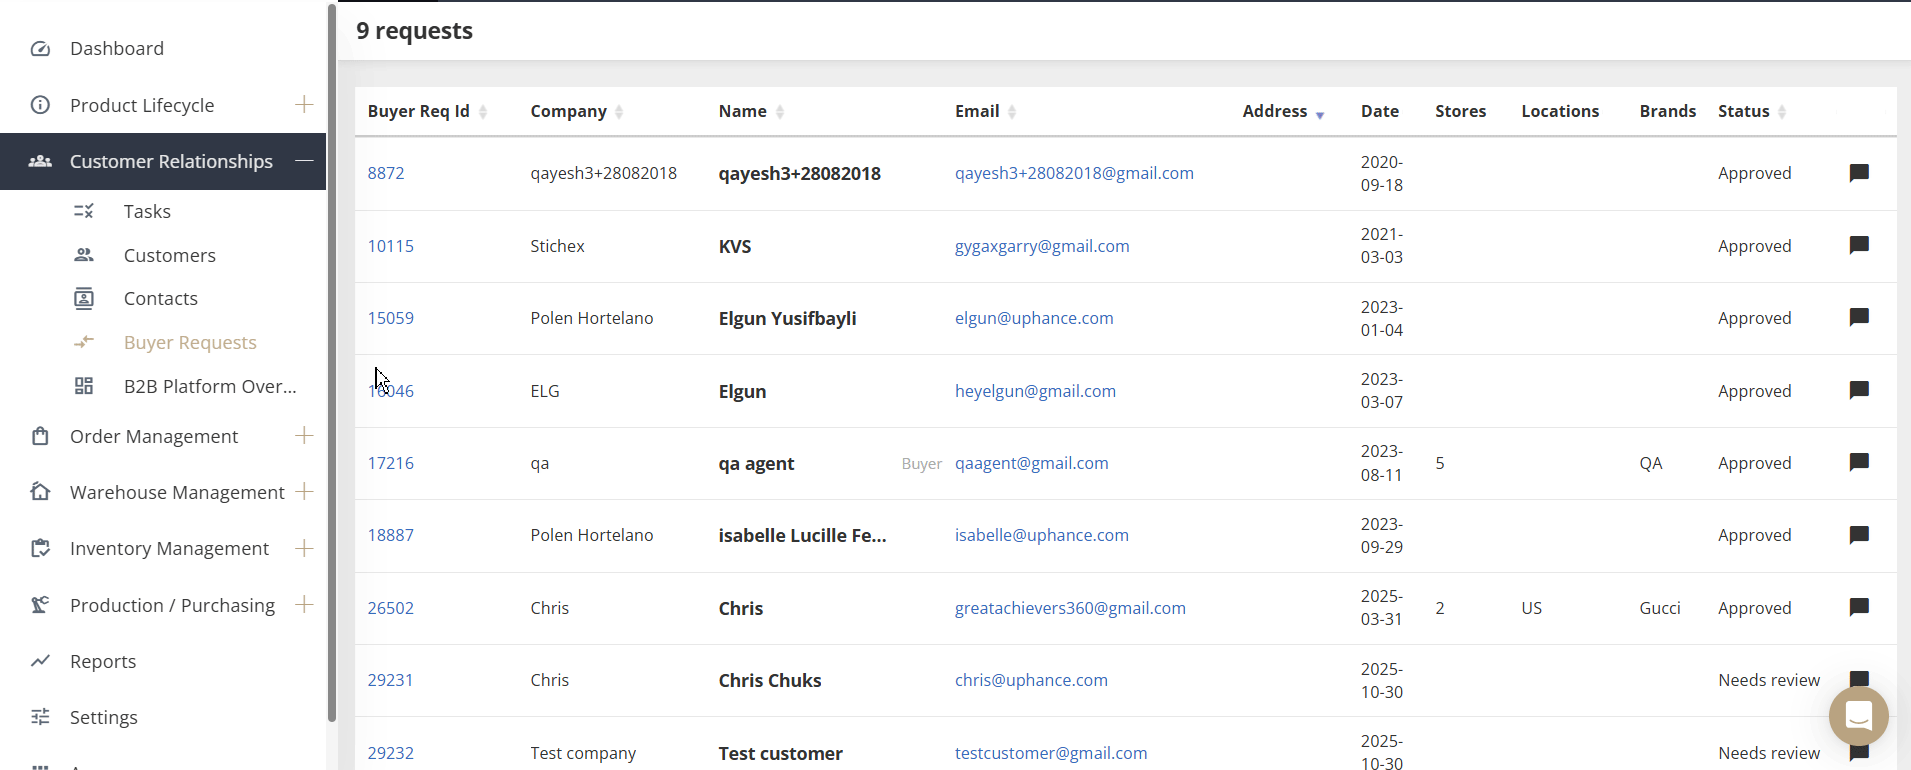This screenshot has width=1911, height=770.
Task: Click the Dashboard gauge icon
Action: (x=40, y=49)
